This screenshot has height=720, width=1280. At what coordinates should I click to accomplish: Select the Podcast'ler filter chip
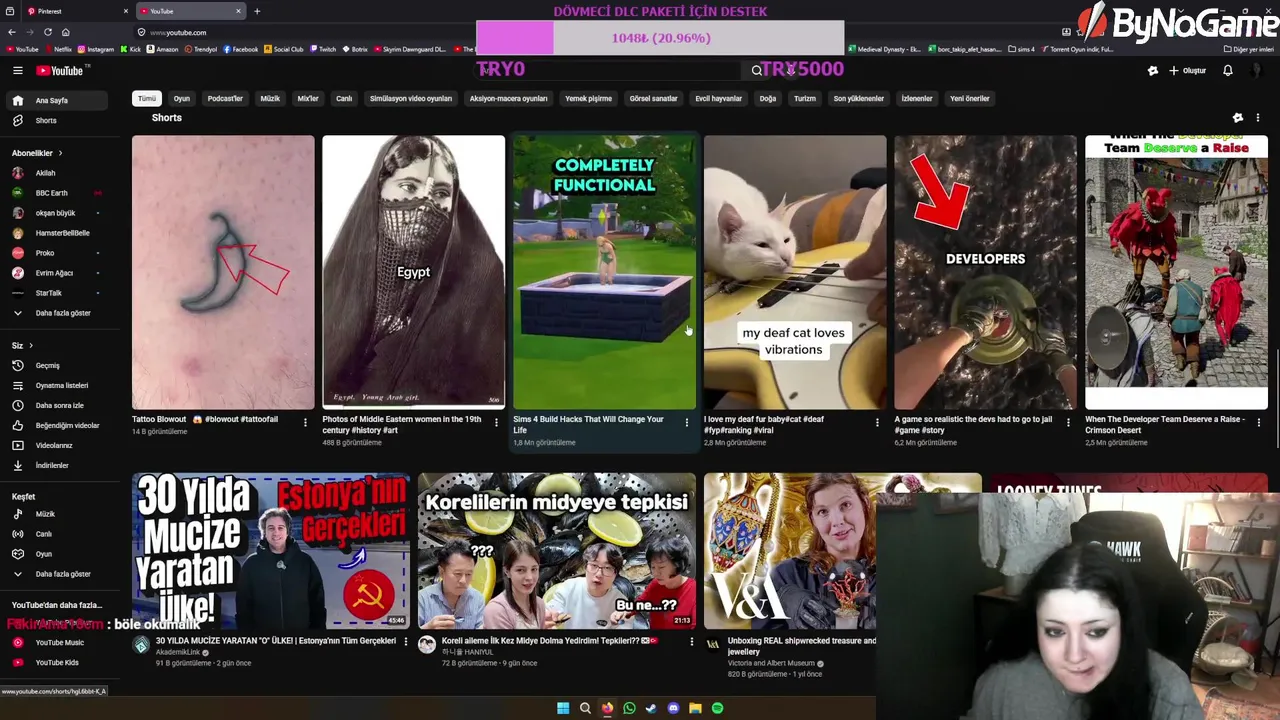tap(225, 98)
